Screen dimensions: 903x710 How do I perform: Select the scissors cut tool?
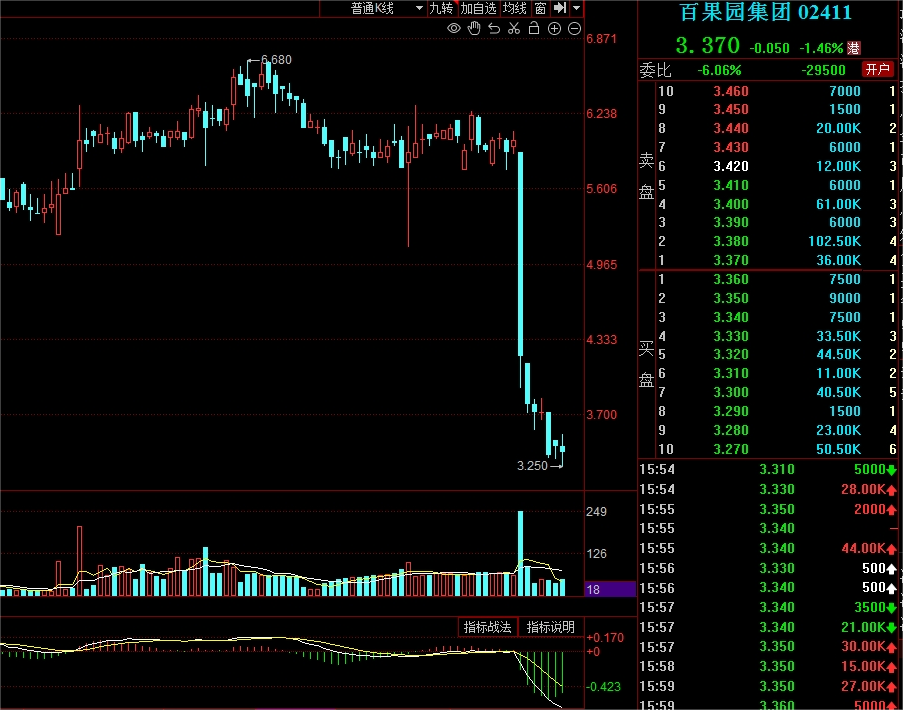click(x=514, y=28)
